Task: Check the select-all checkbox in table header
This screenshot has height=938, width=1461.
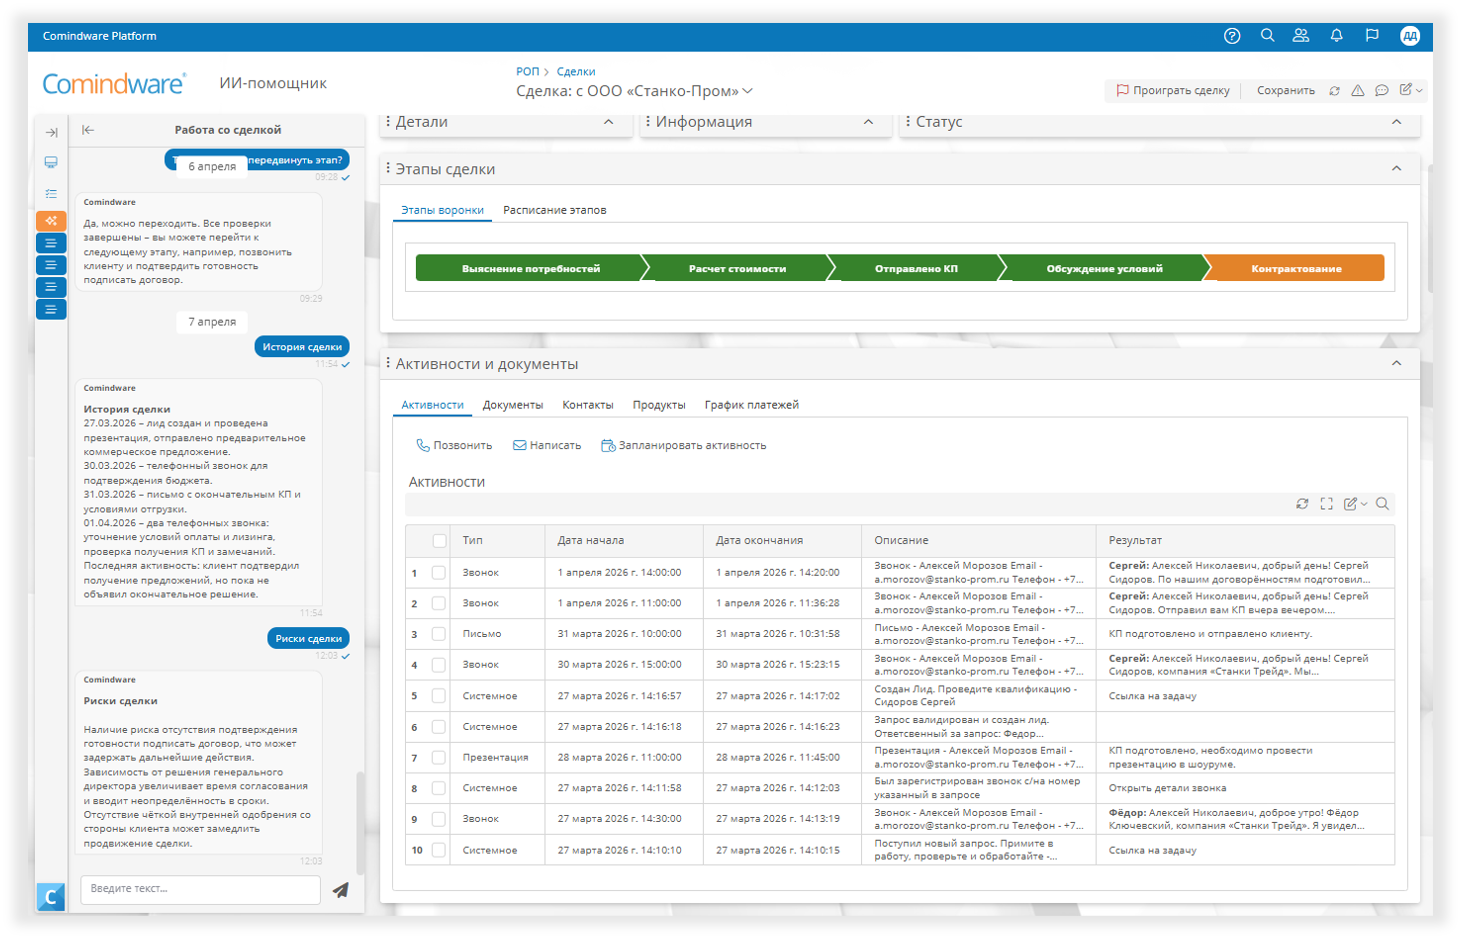Action: [439, 541]
